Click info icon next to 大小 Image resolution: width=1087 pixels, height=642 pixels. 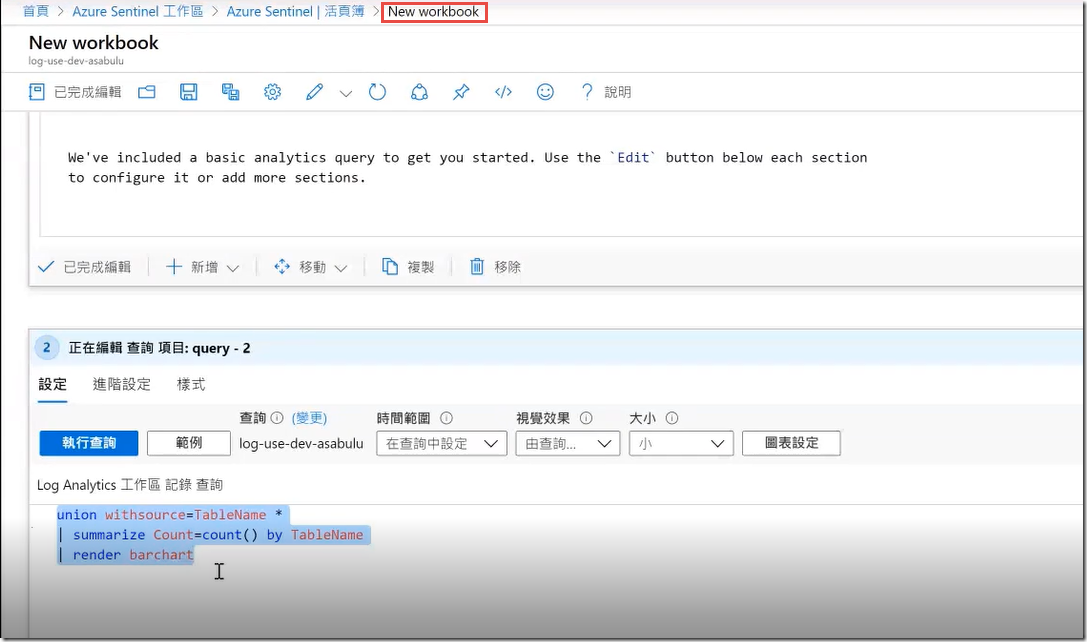pyautogui.click(x=672, y=418)
